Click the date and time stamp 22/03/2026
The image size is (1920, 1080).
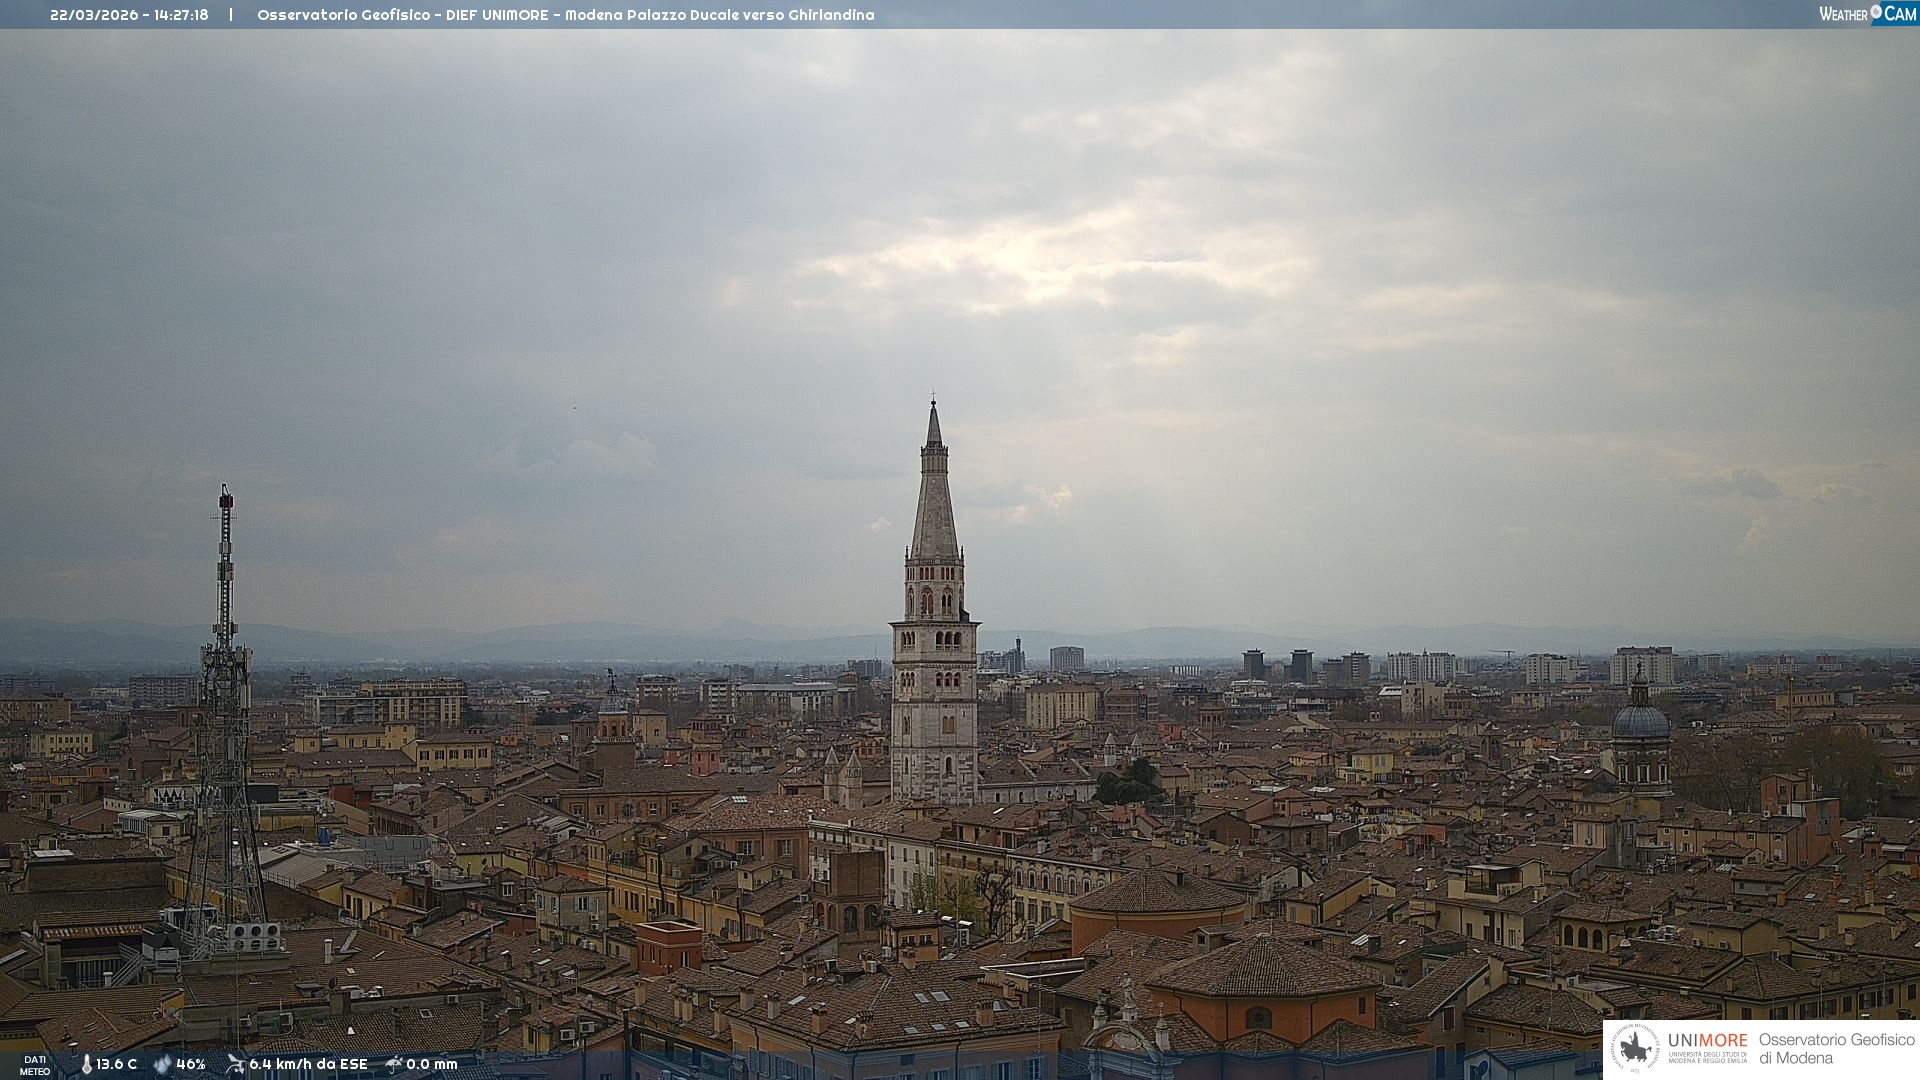(x=129, y=15)
